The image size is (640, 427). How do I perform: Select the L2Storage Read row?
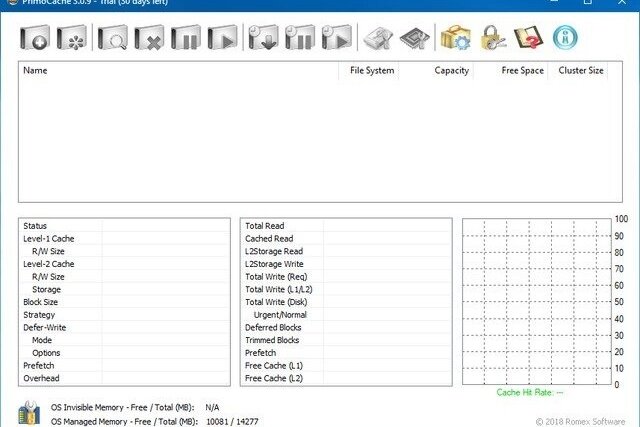point(346,251)
